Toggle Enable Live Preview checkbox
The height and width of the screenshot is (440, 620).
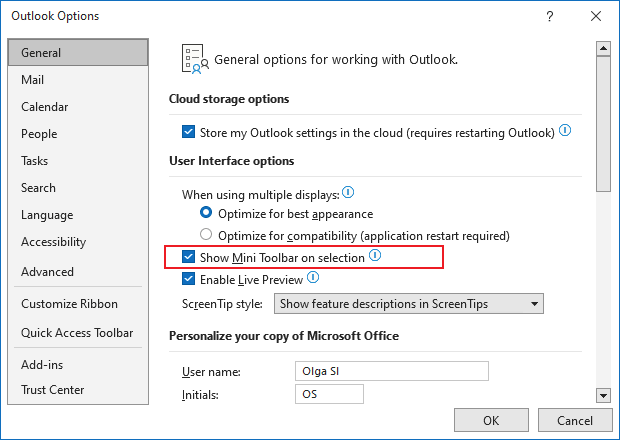[x=189, y=279]
